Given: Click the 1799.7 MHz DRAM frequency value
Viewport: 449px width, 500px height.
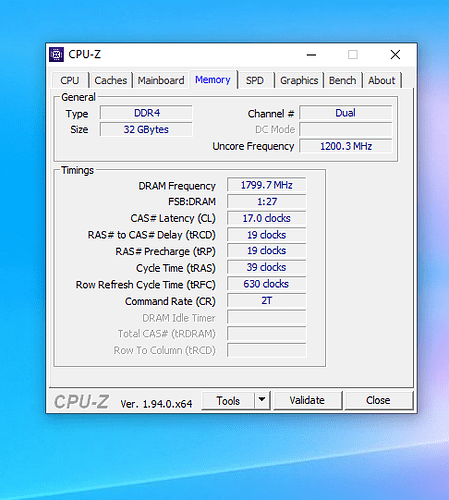Looking at the screenshot, I should point(267,185).
